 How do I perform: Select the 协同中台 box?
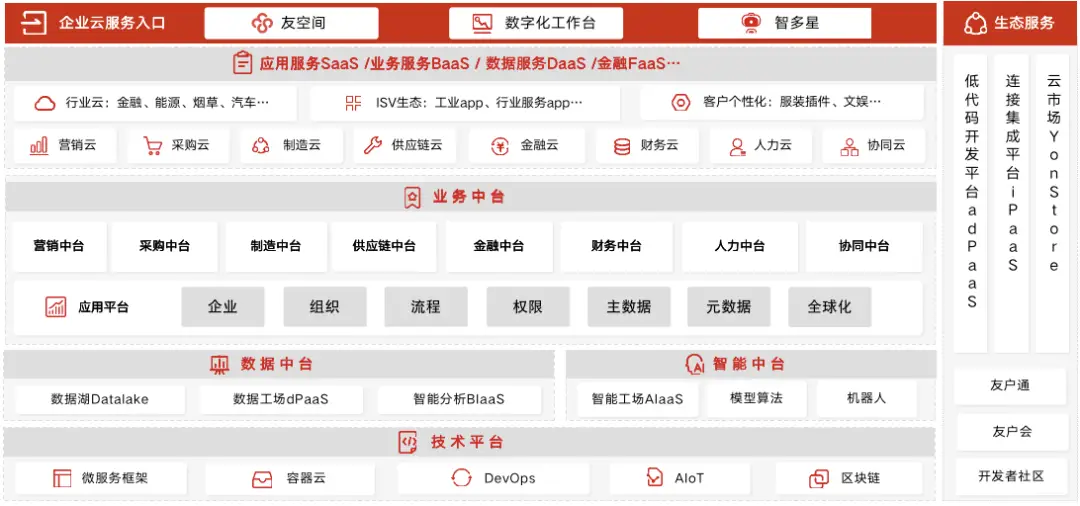(864, 246)
